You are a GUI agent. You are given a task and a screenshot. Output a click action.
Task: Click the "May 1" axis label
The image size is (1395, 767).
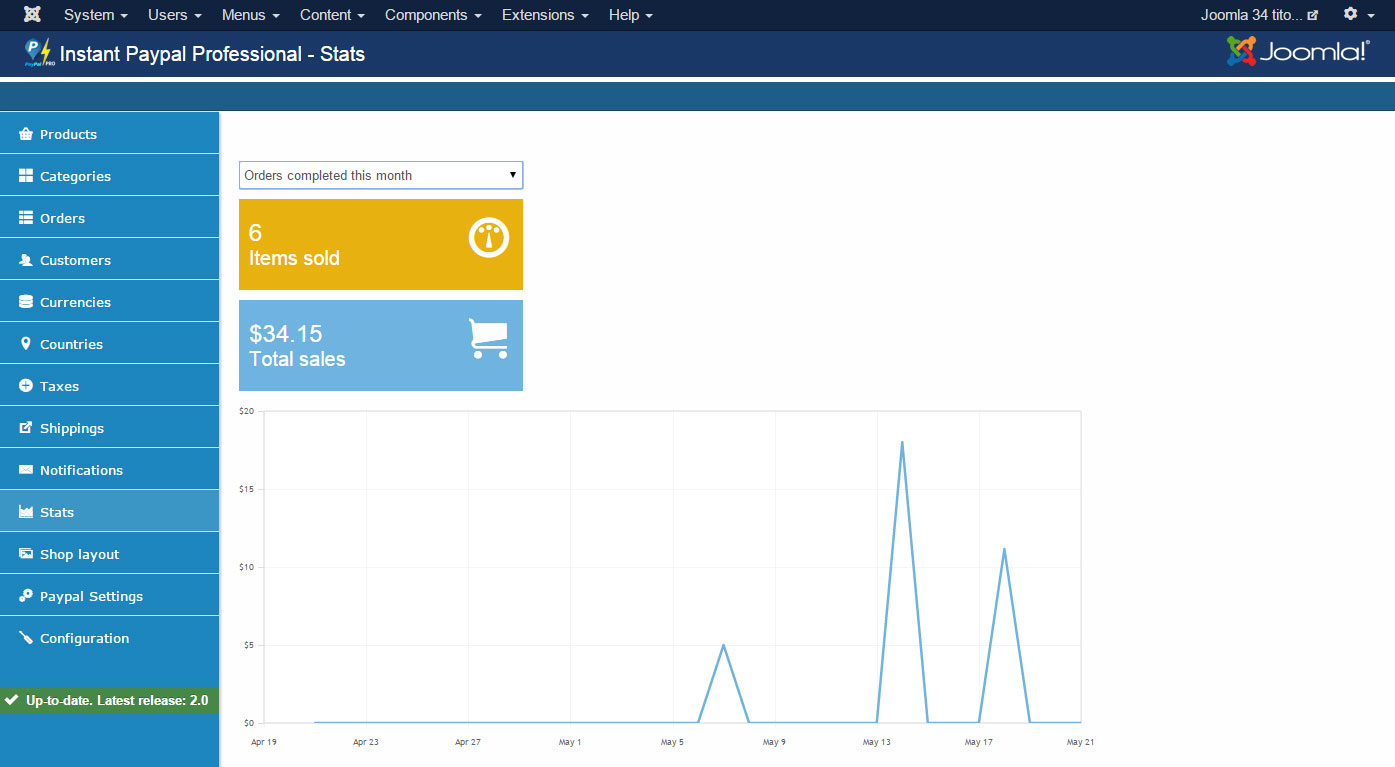(x=571, y=742)
